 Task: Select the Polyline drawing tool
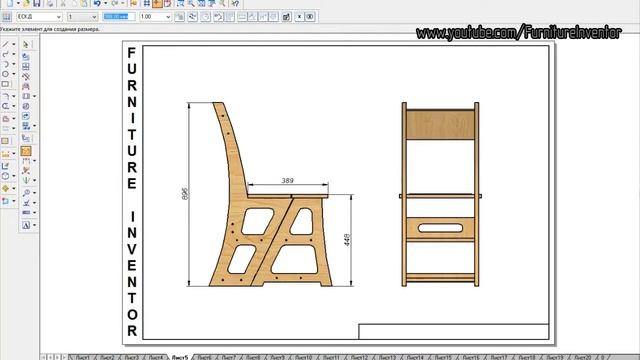pos(5,54)
